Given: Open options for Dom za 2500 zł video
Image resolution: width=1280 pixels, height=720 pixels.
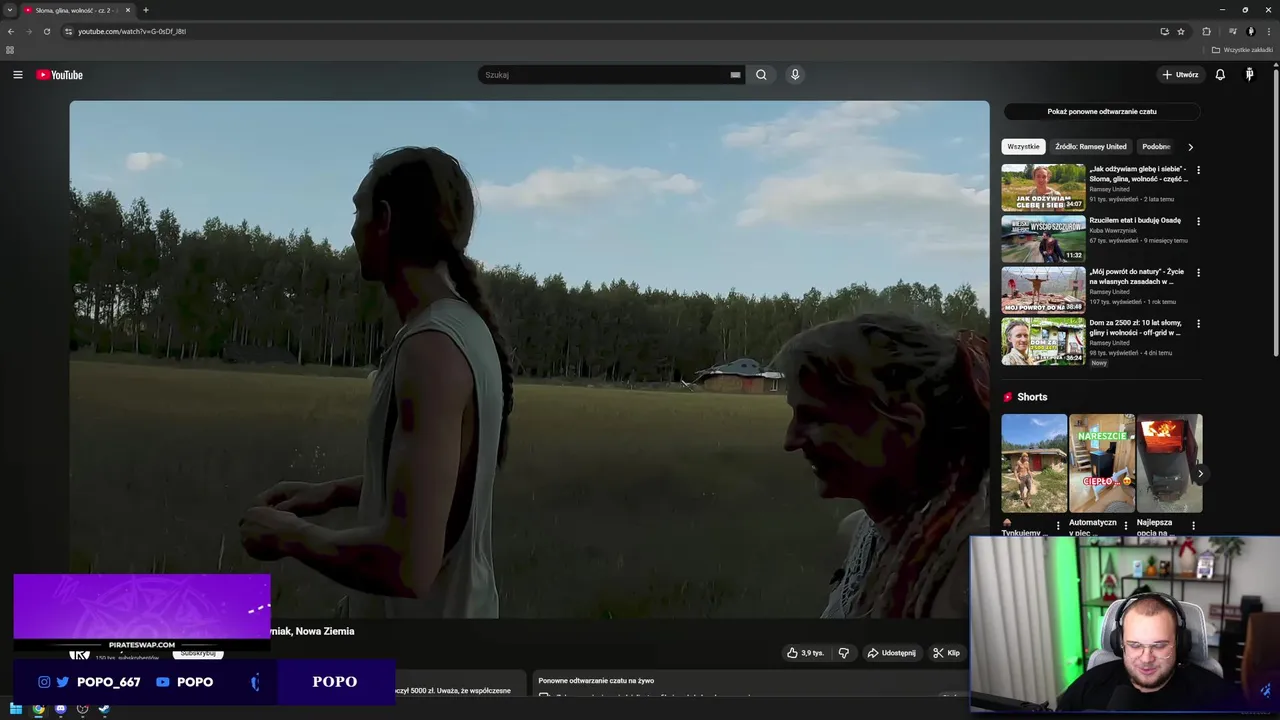Looking at the screenshot, I should [1198, 324].
